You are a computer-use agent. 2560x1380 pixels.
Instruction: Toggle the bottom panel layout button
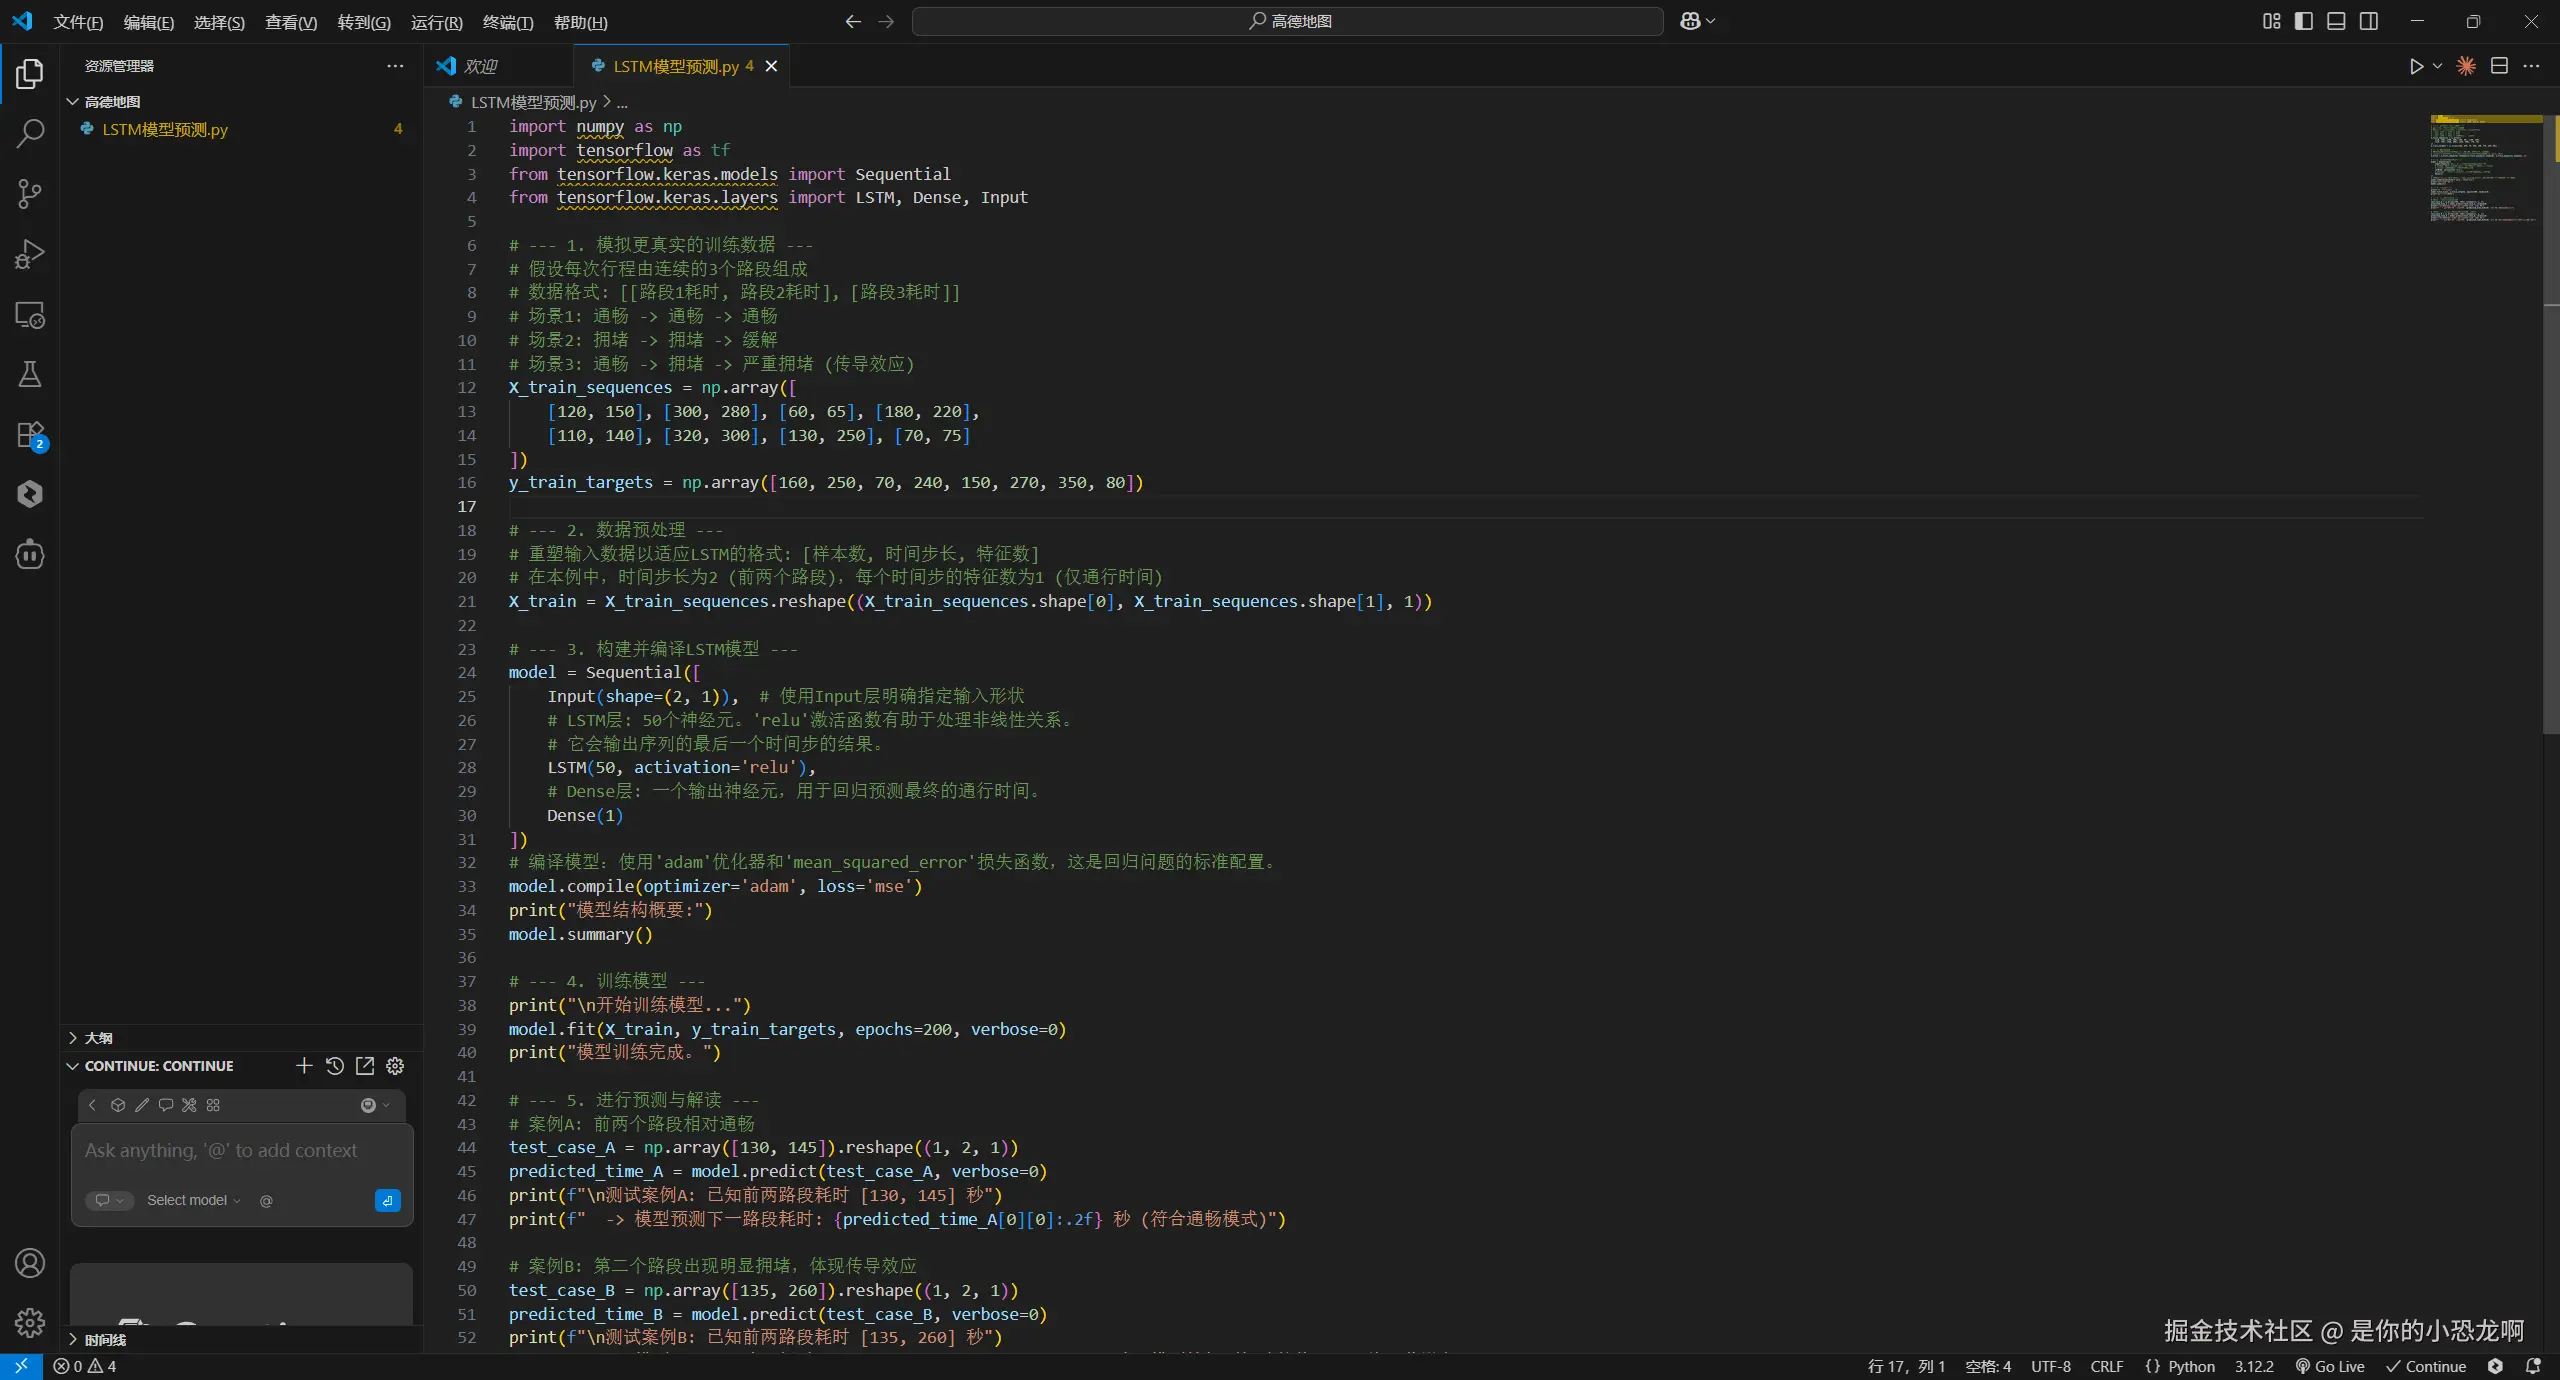pyautogui.click(x=2336, y=21)
